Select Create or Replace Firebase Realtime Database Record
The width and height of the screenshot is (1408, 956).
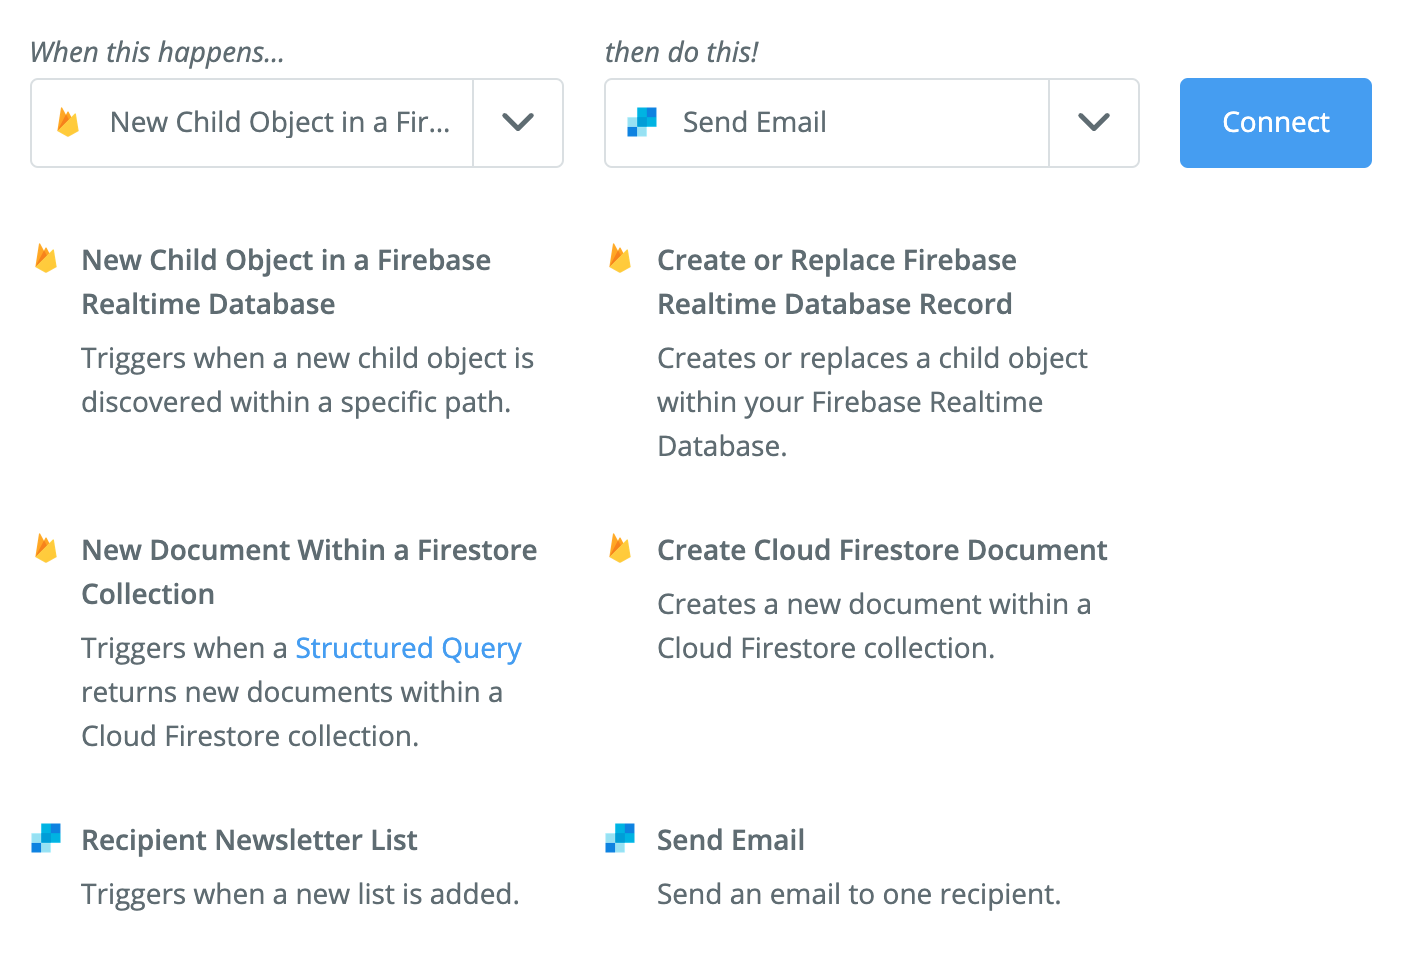pyautogui.click(x=837, y=282)
